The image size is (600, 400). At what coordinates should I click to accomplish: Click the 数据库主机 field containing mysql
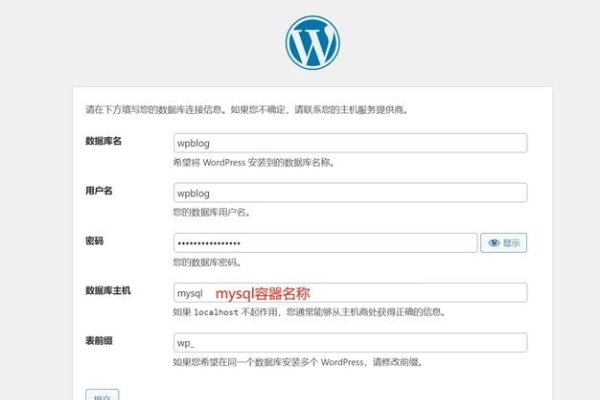tap(350, 293)
